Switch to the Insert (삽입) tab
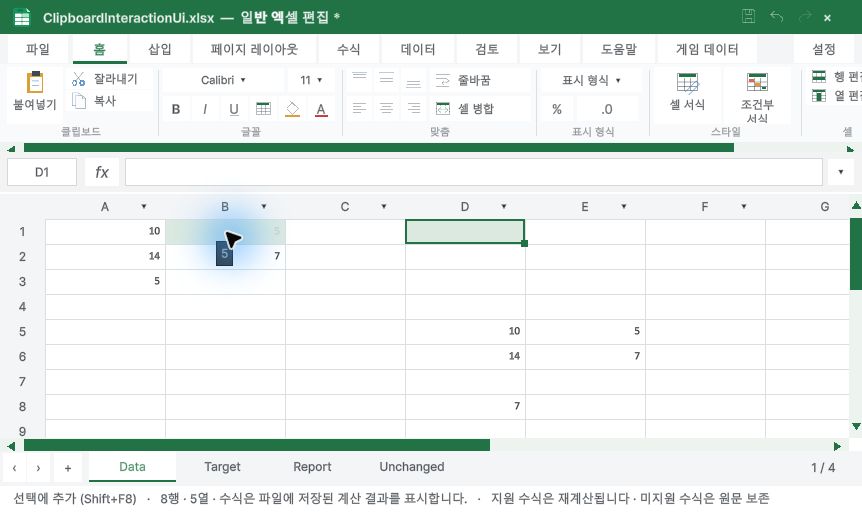 [x=160, y=49]
